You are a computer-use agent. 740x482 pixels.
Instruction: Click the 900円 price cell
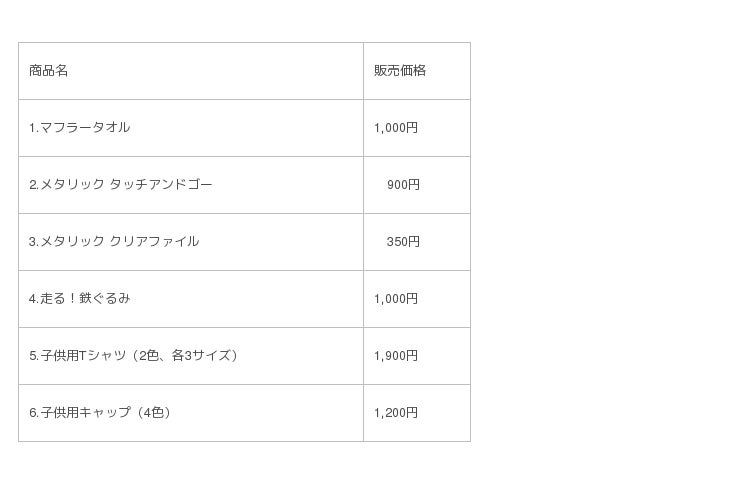point(403,185)
